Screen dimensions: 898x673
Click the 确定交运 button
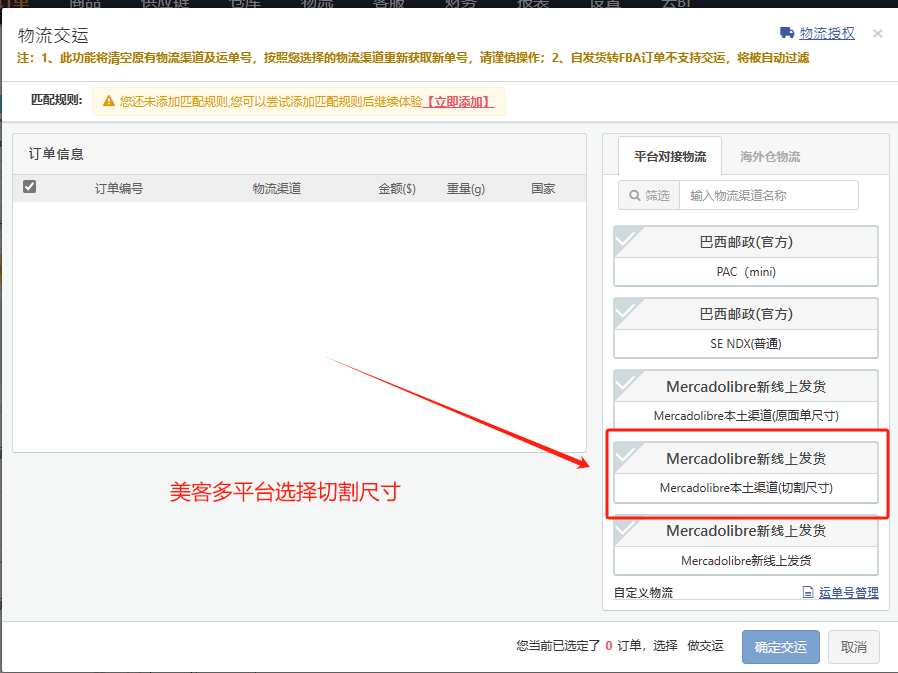point(781,647)
